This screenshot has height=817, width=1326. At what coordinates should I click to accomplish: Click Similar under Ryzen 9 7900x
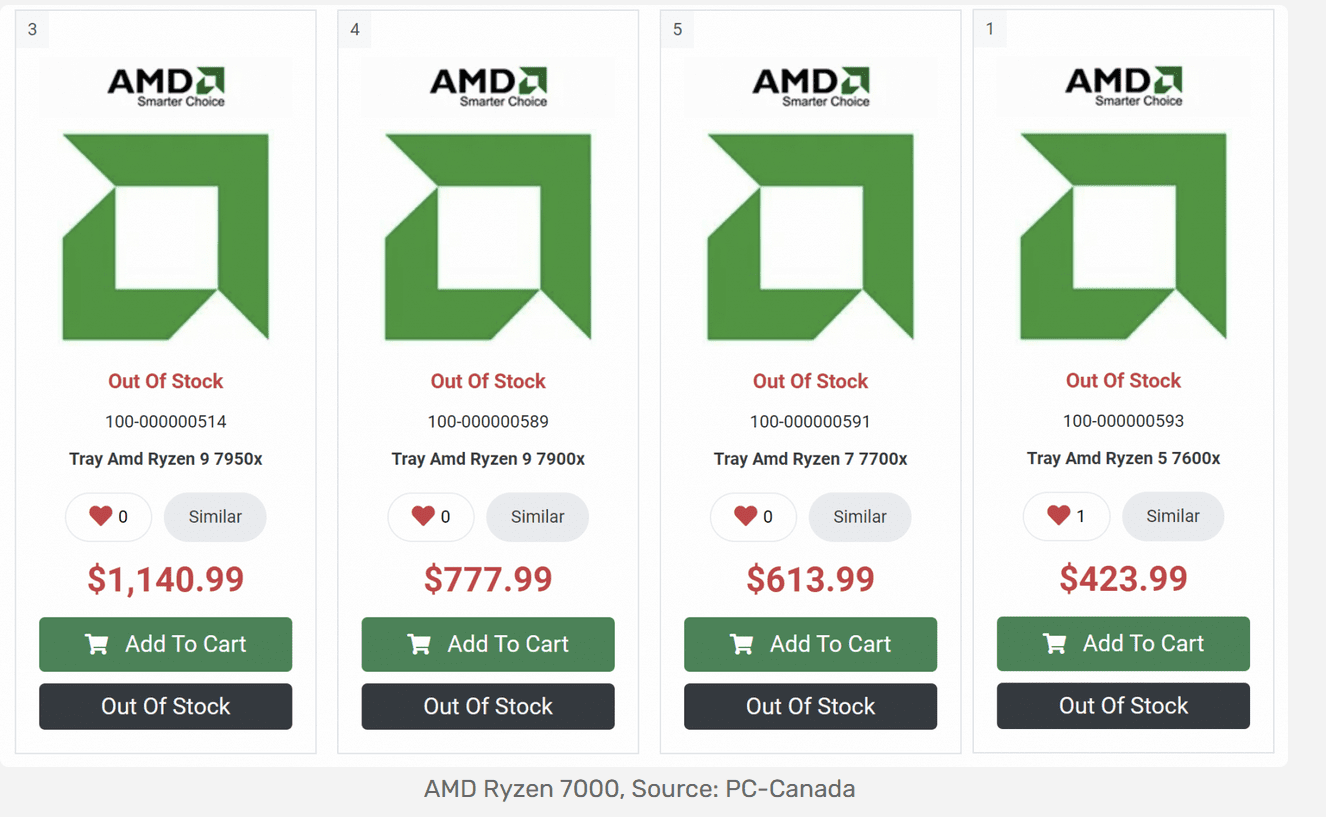(537, 517)
